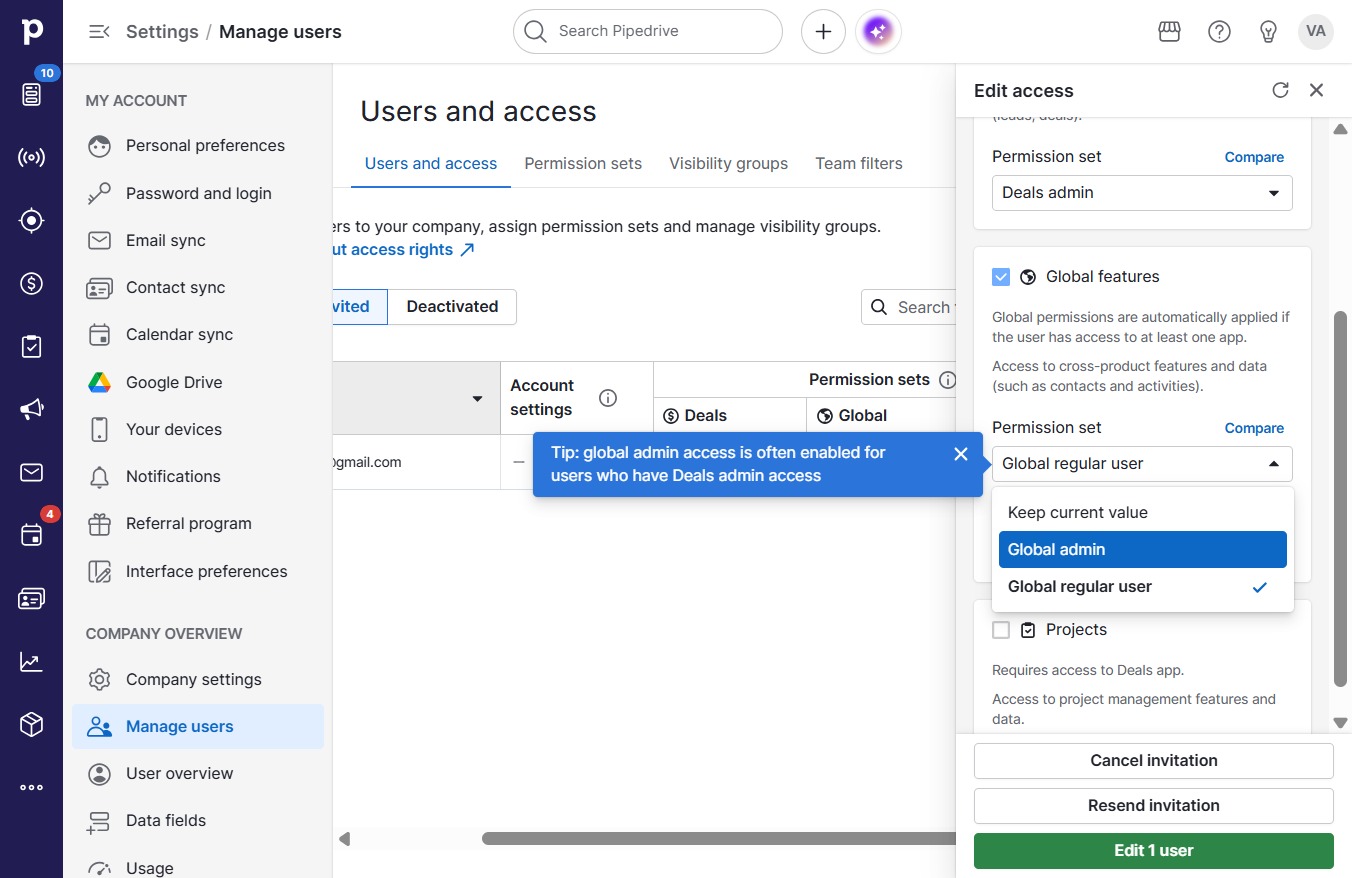Refresh the Edit access panel
Image resolution: width=1352 pixels, height=878 pixels.
[x=1280, y=90]
